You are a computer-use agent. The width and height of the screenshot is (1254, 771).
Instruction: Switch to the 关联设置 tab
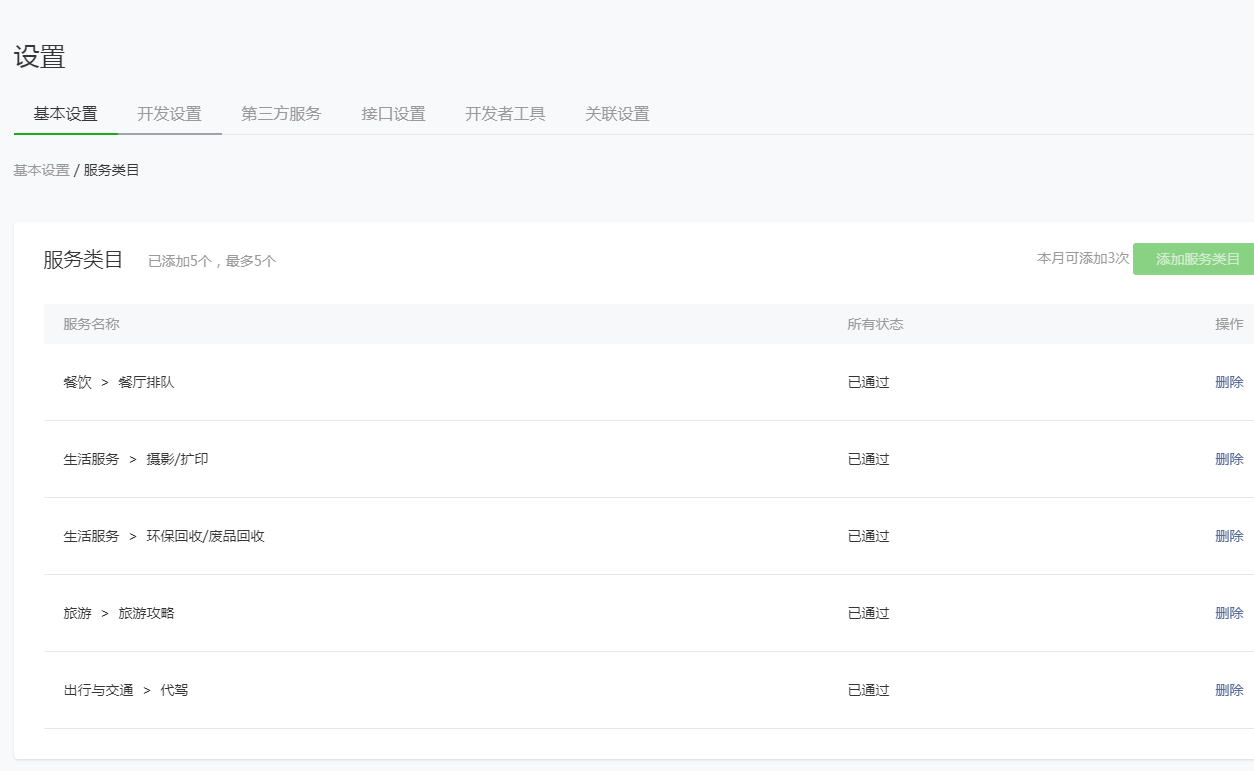tap(617, 114)
